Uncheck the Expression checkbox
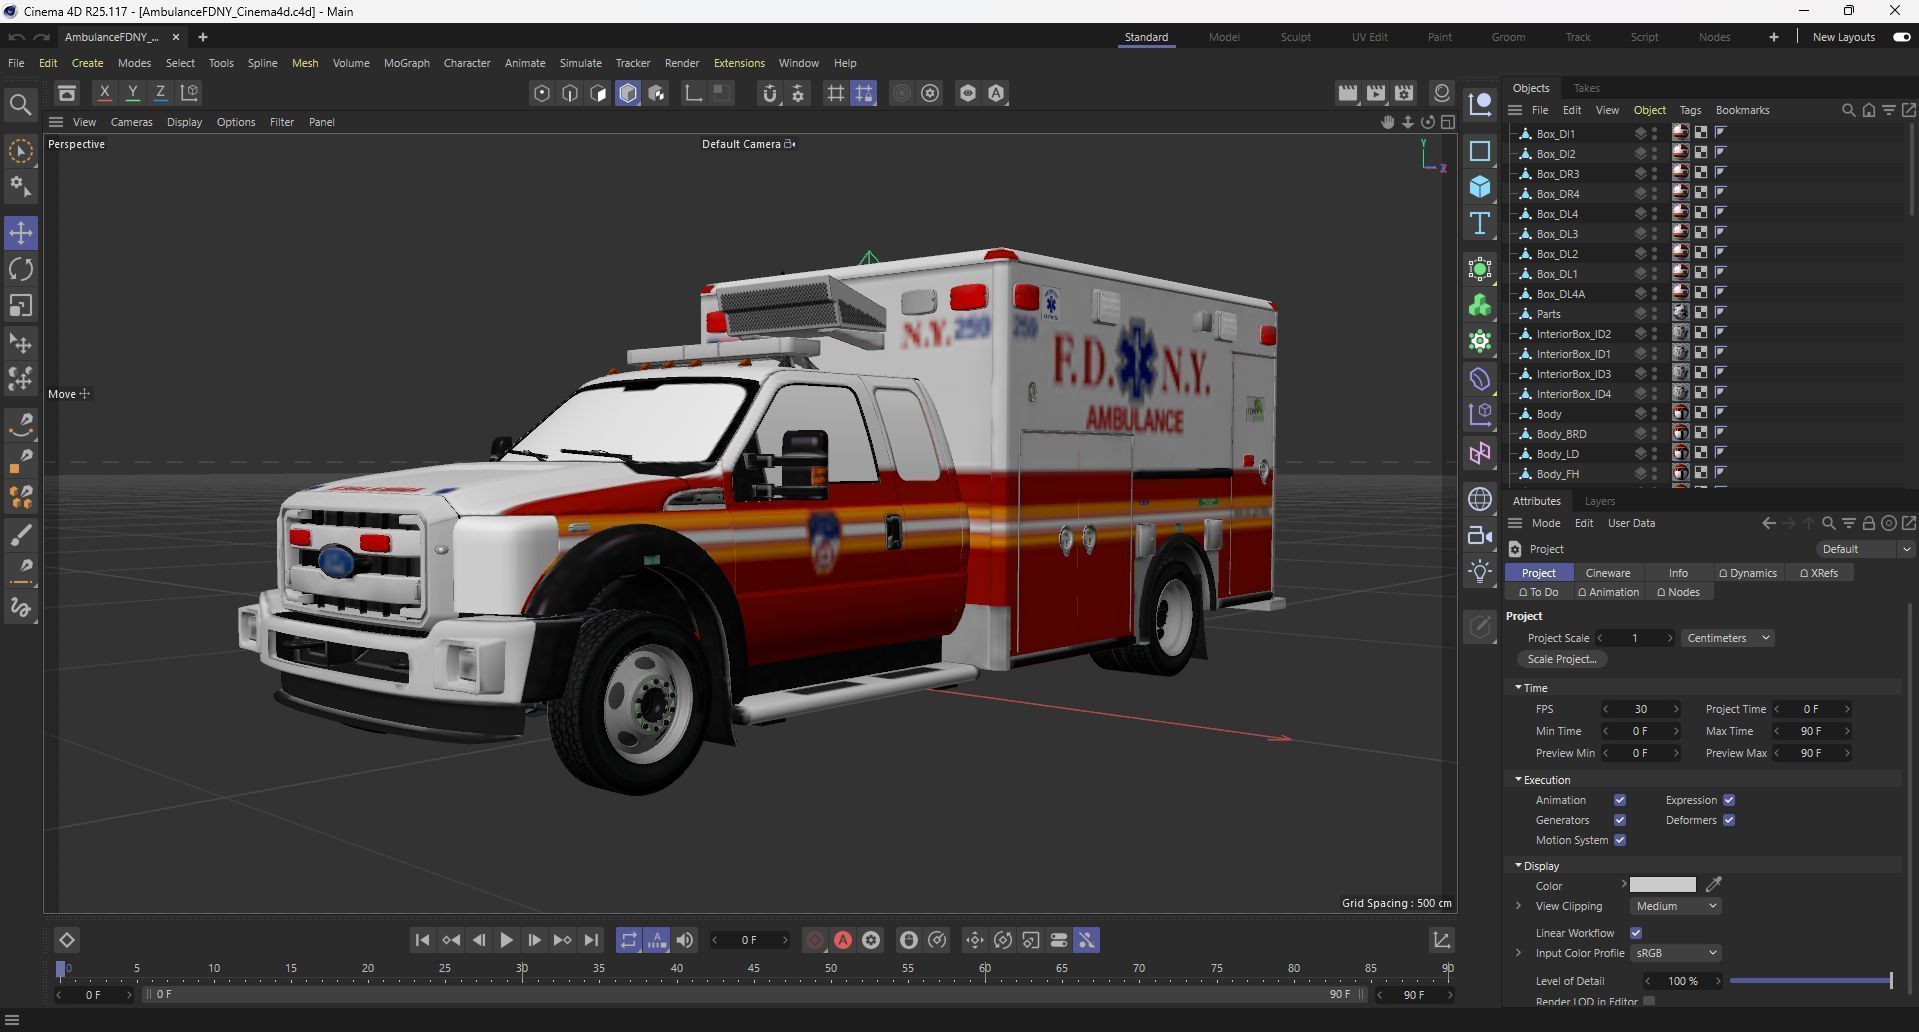The height and width of the screenshot is (1032, 1919). point(1729,800)
